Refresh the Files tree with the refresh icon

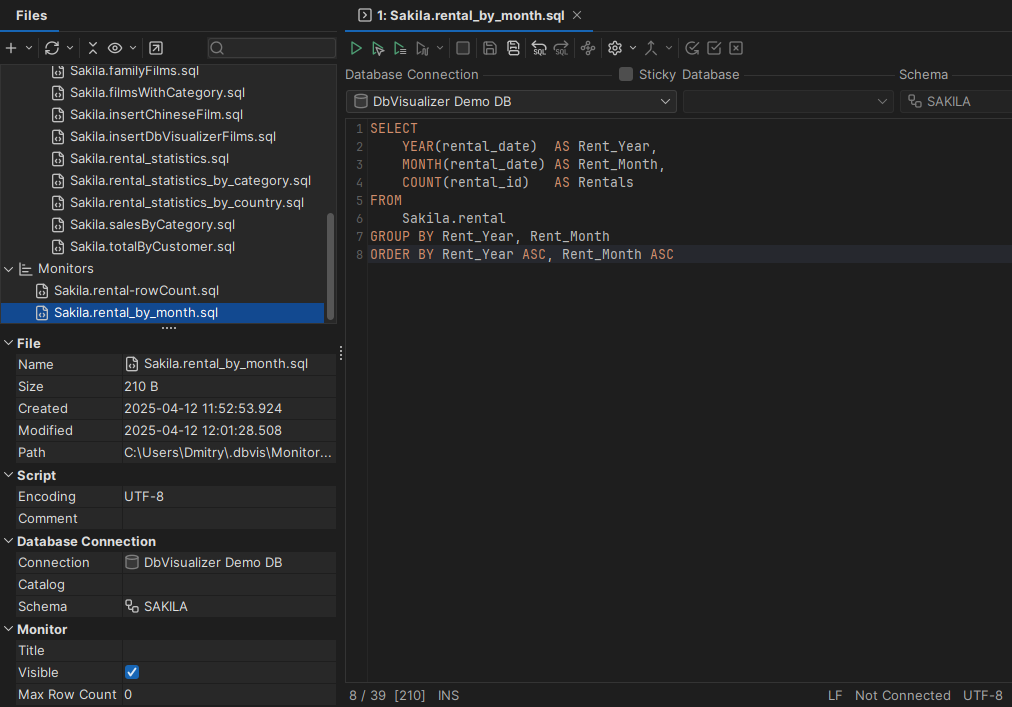click(x=52, y=47)
